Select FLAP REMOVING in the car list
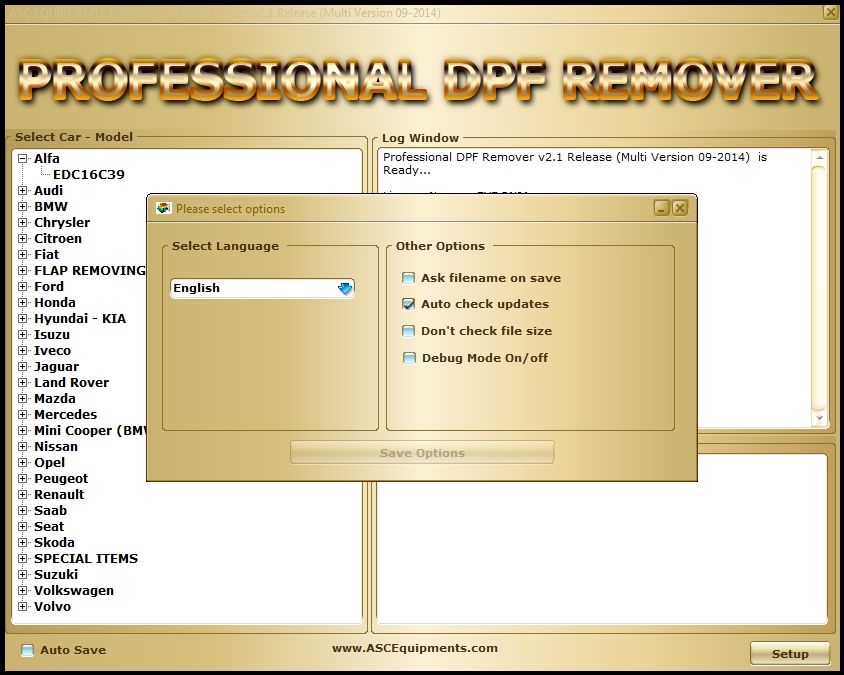Image resolution: width=844 pixels, height=675 pixels. pos(90,271)
